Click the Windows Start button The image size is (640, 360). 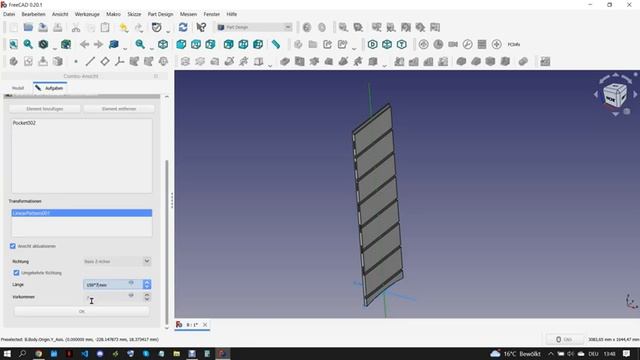point(7,353)
